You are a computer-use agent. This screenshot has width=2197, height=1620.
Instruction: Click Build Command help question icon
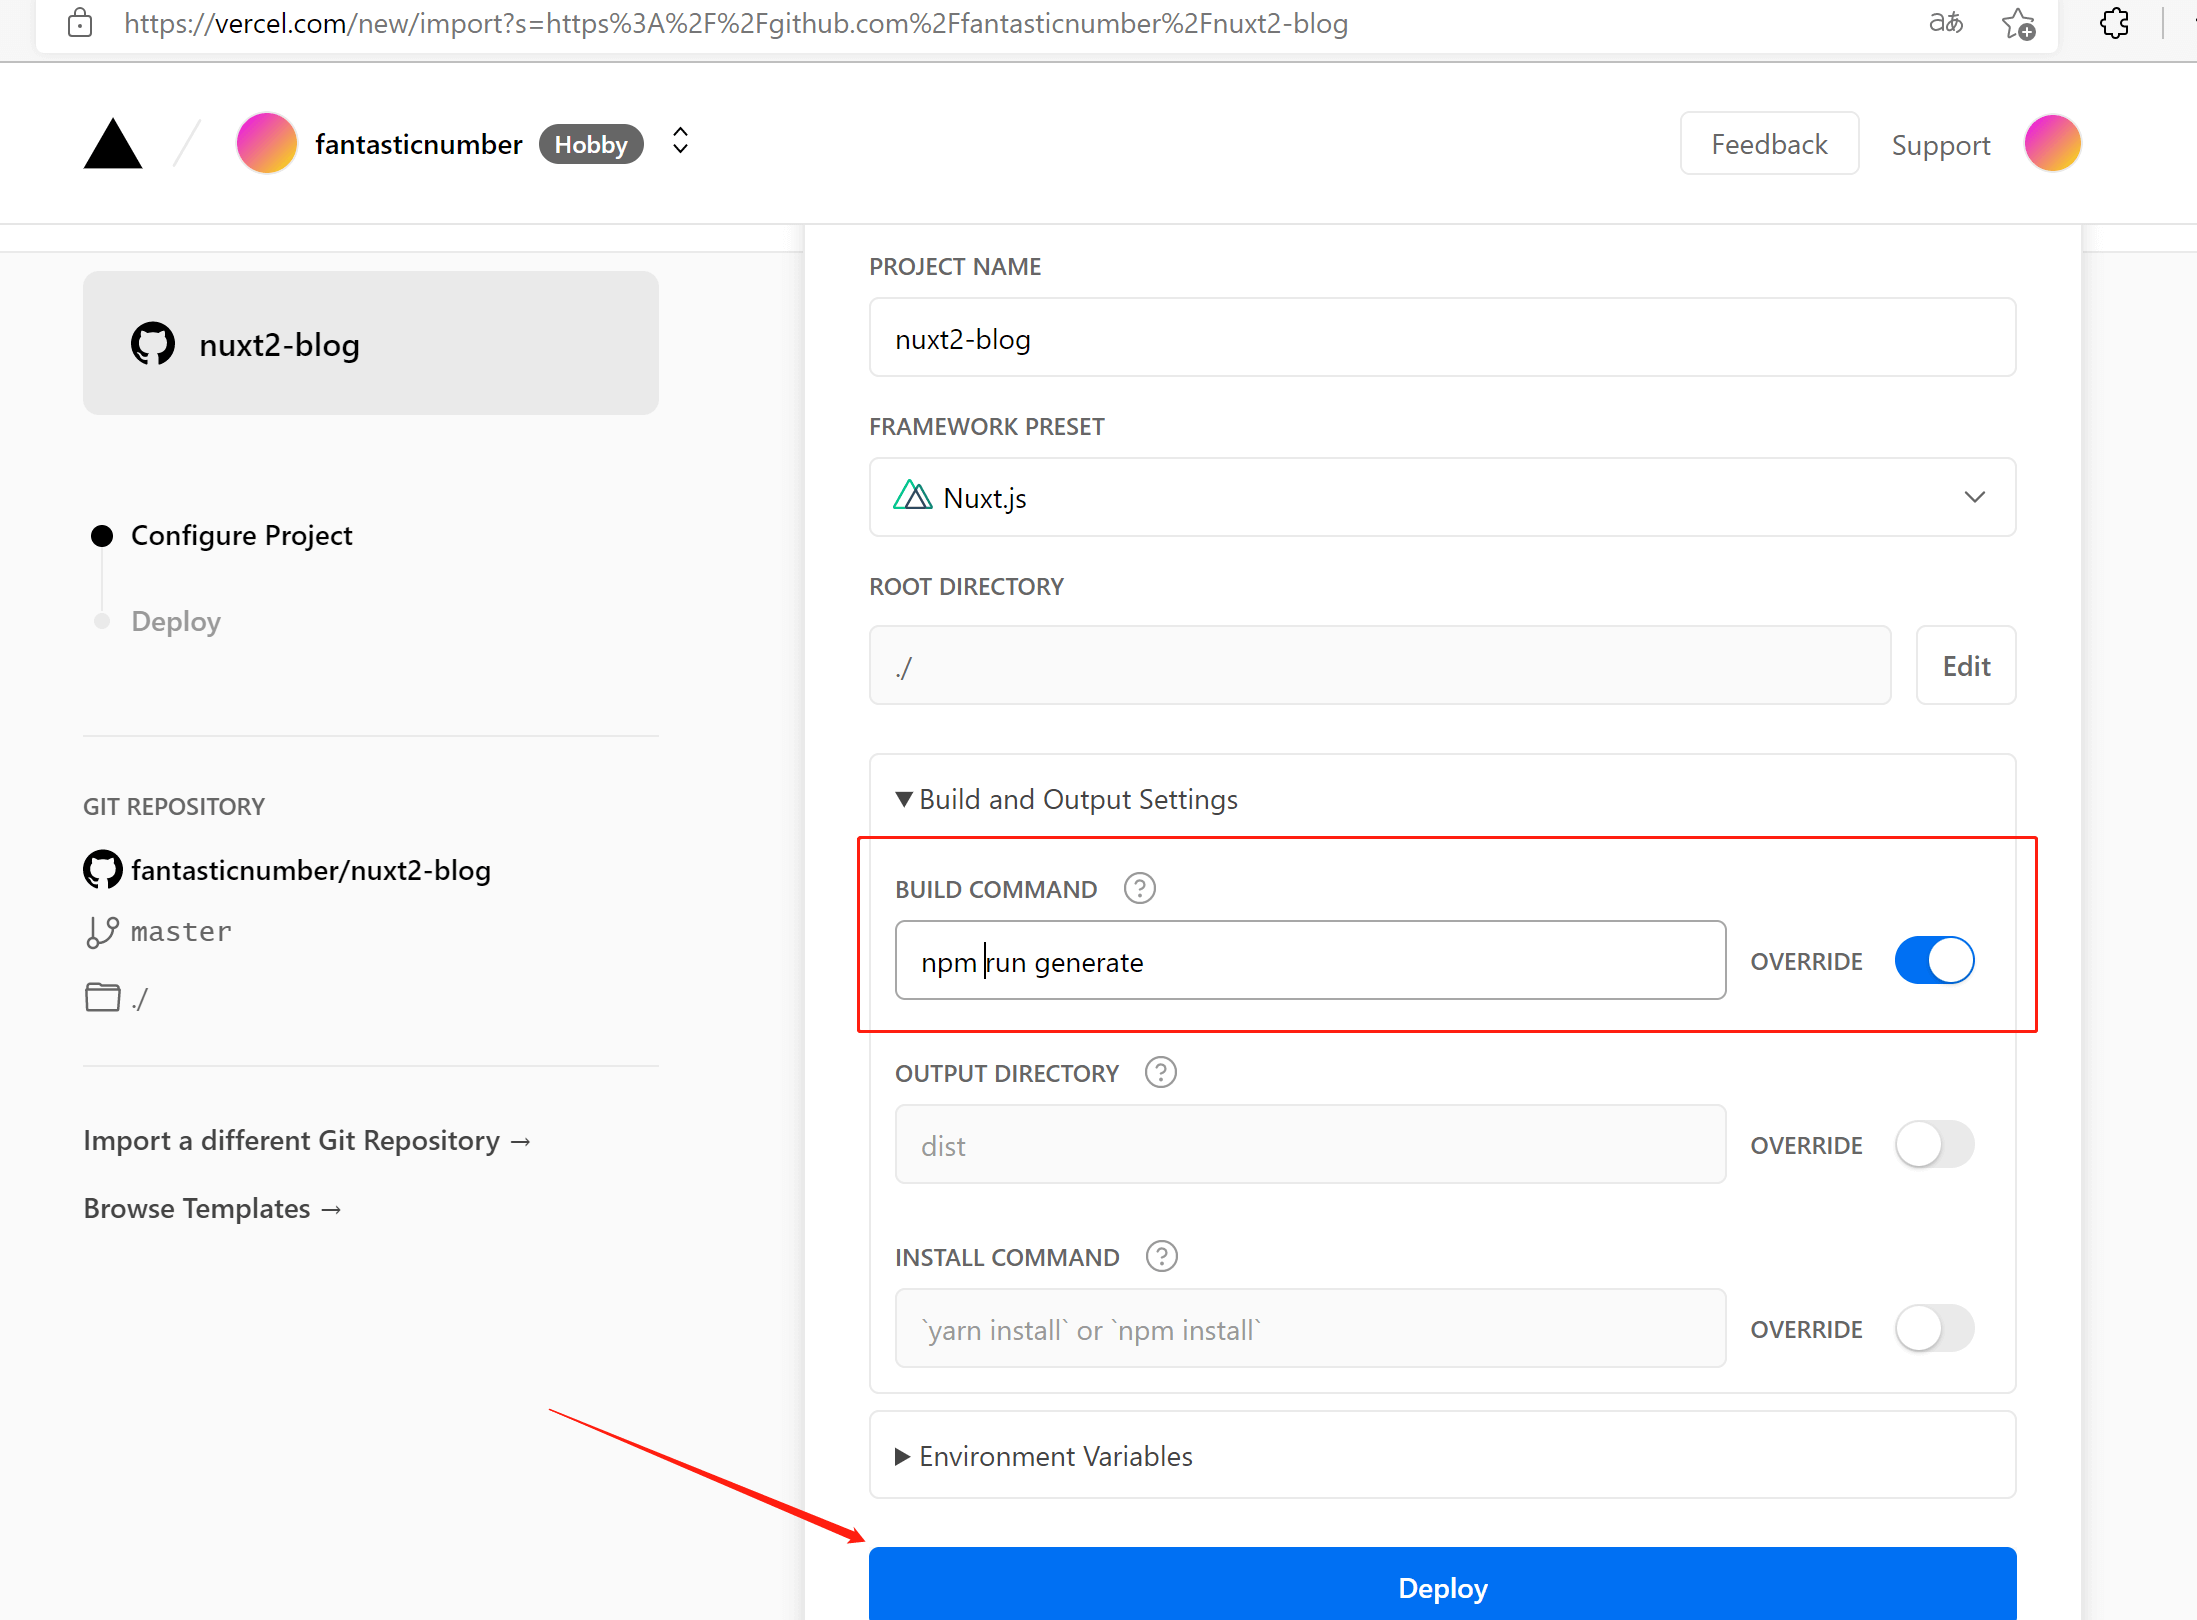1139,888
